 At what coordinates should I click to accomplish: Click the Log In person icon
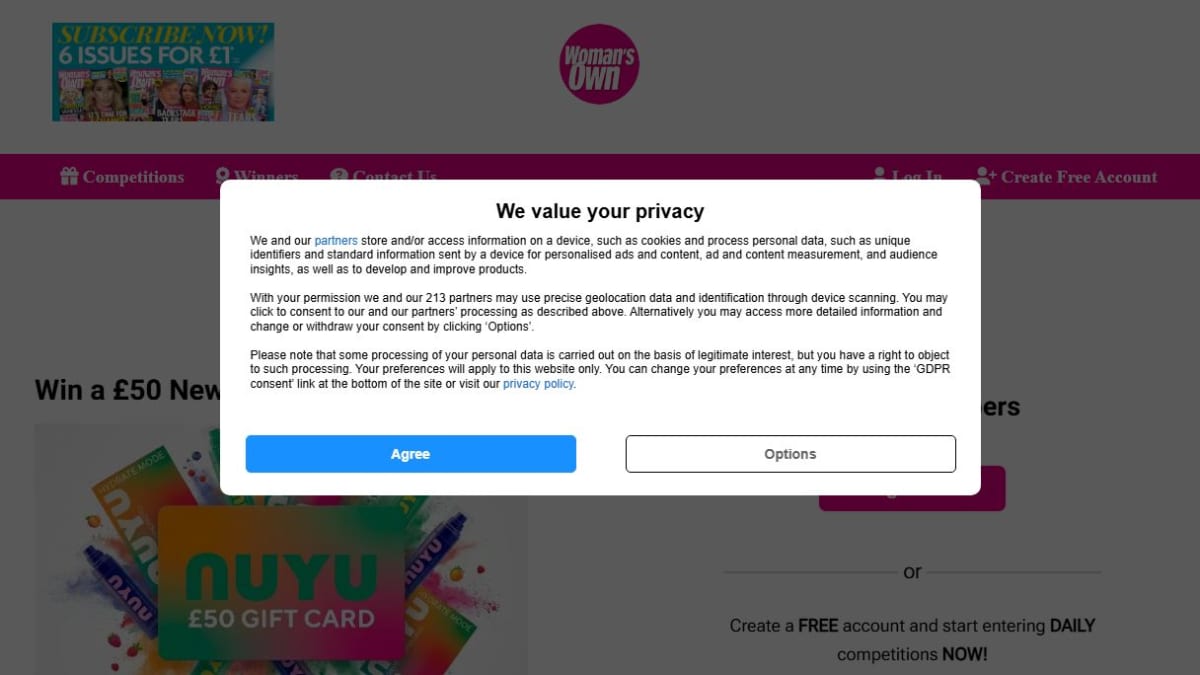point(880,174)
